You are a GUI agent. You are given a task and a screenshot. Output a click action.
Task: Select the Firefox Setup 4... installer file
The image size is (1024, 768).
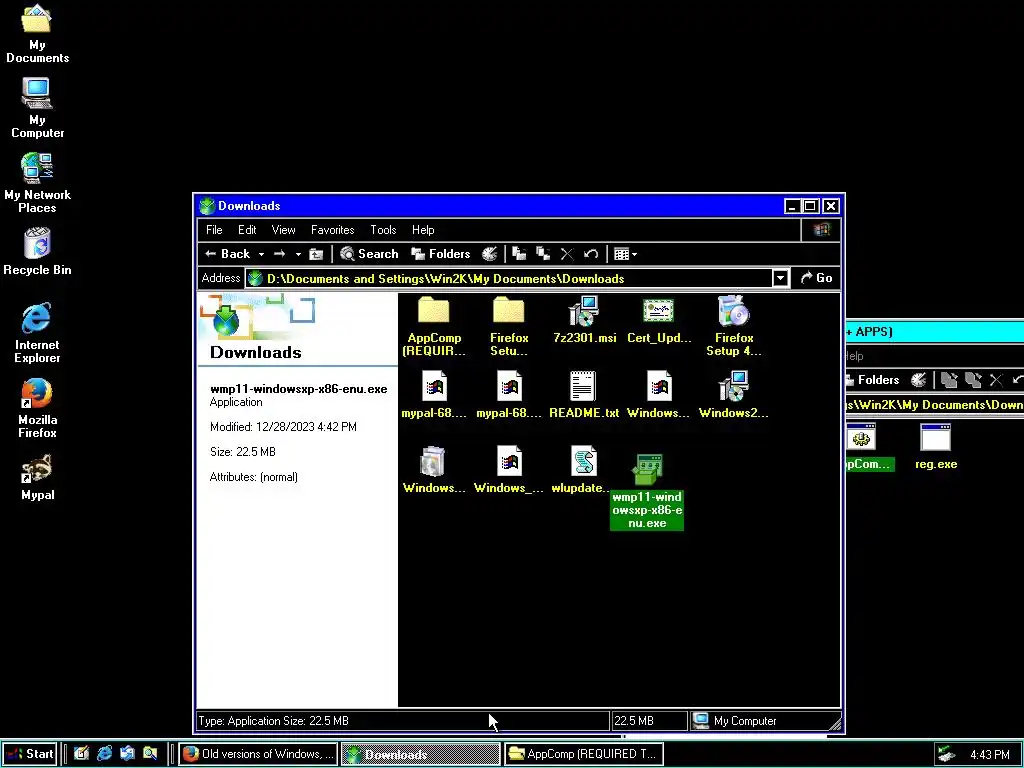[733, 325]
